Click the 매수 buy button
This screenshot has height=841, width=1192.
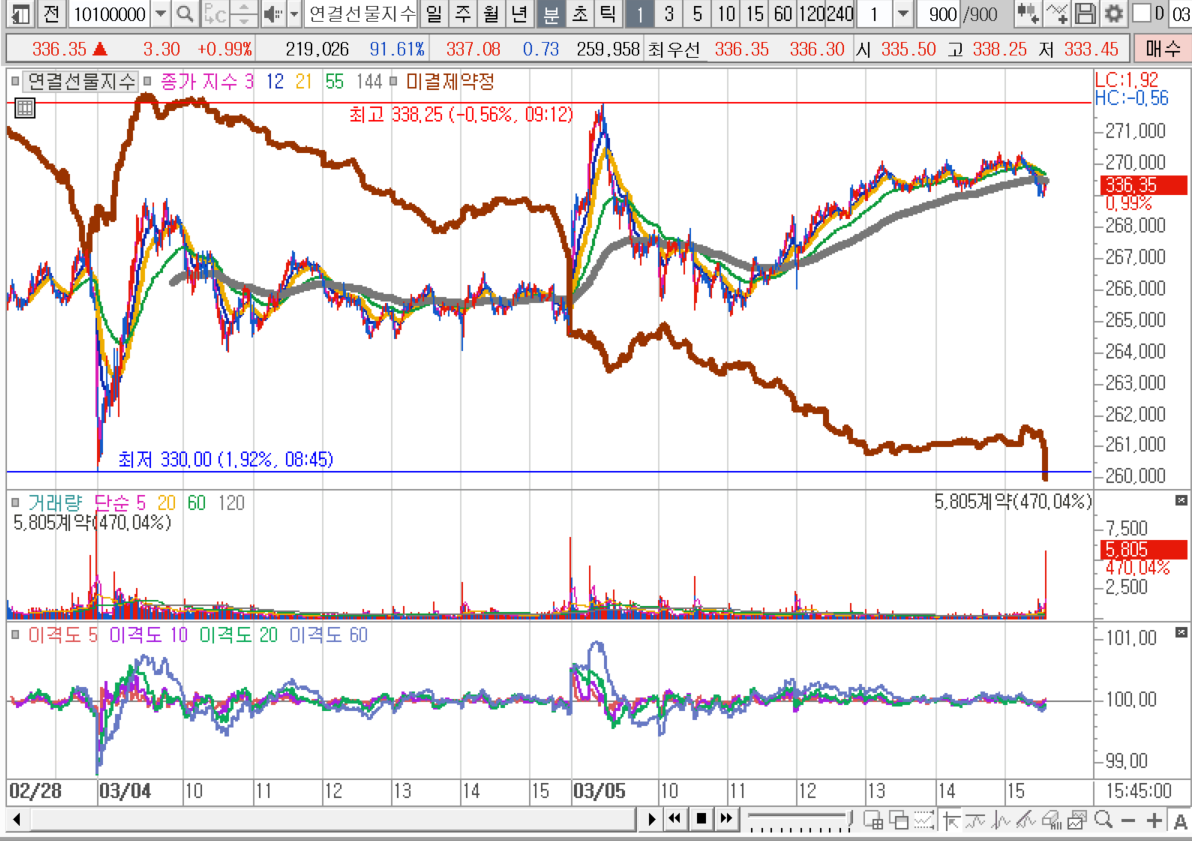pos(1161,48)
